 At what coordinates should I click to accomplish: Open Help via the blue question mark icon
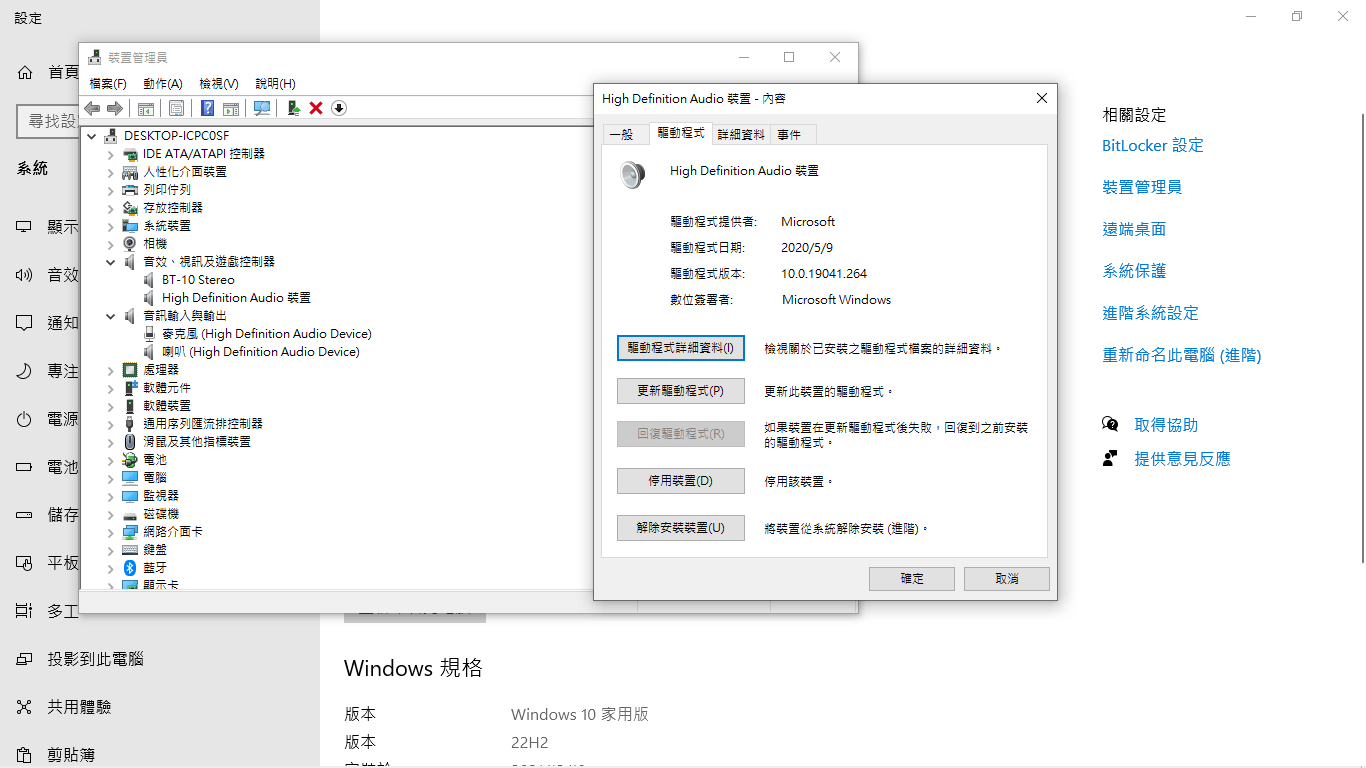click(x=207, y=108)
